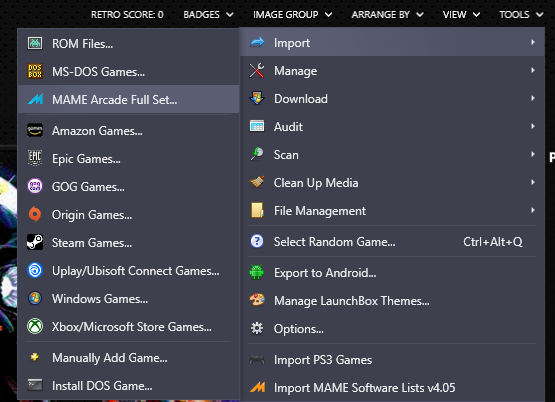Open the Tools dropdown menu
The image size is (555, 402).
[521, 15]
